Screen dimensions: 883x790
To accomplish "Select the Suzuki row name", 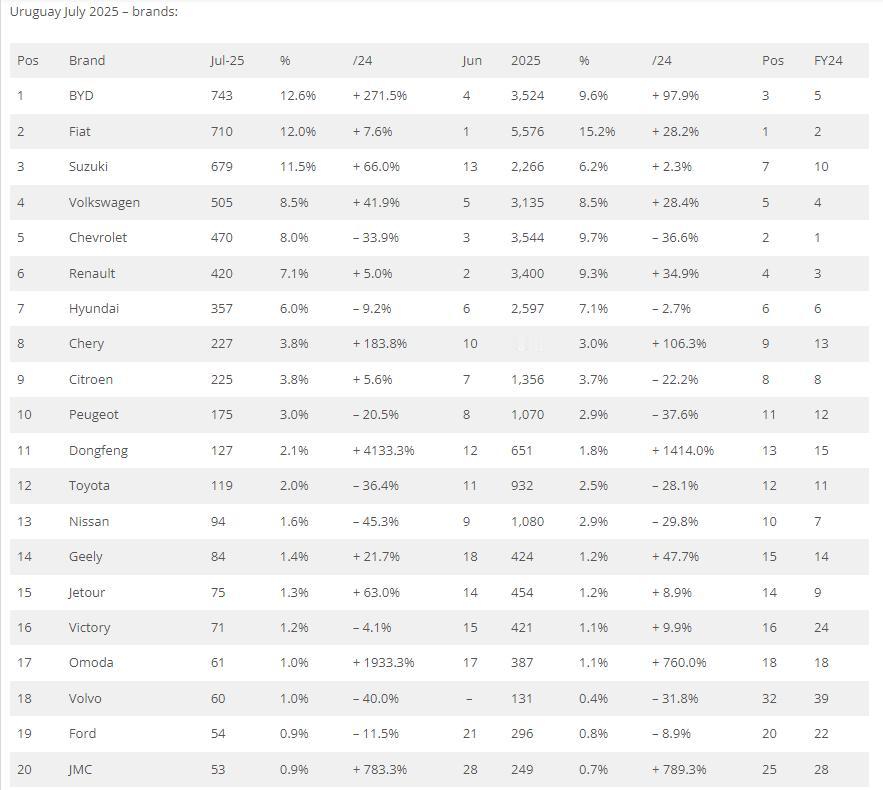I will point(88,166).
